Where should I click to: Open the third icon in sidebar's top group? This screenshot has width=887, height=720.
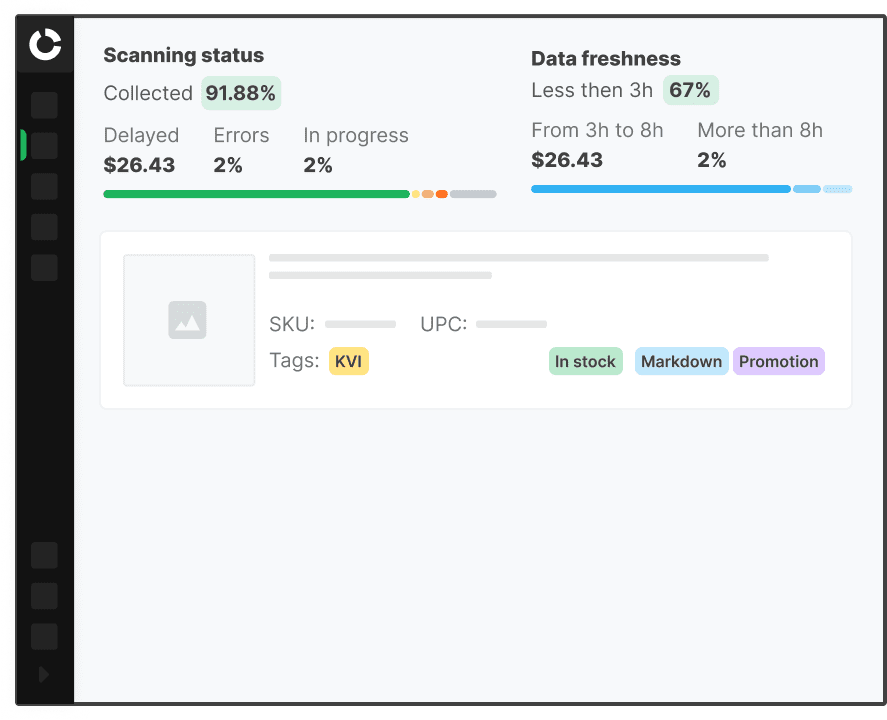pyautogui.click(x=44, y=186)
